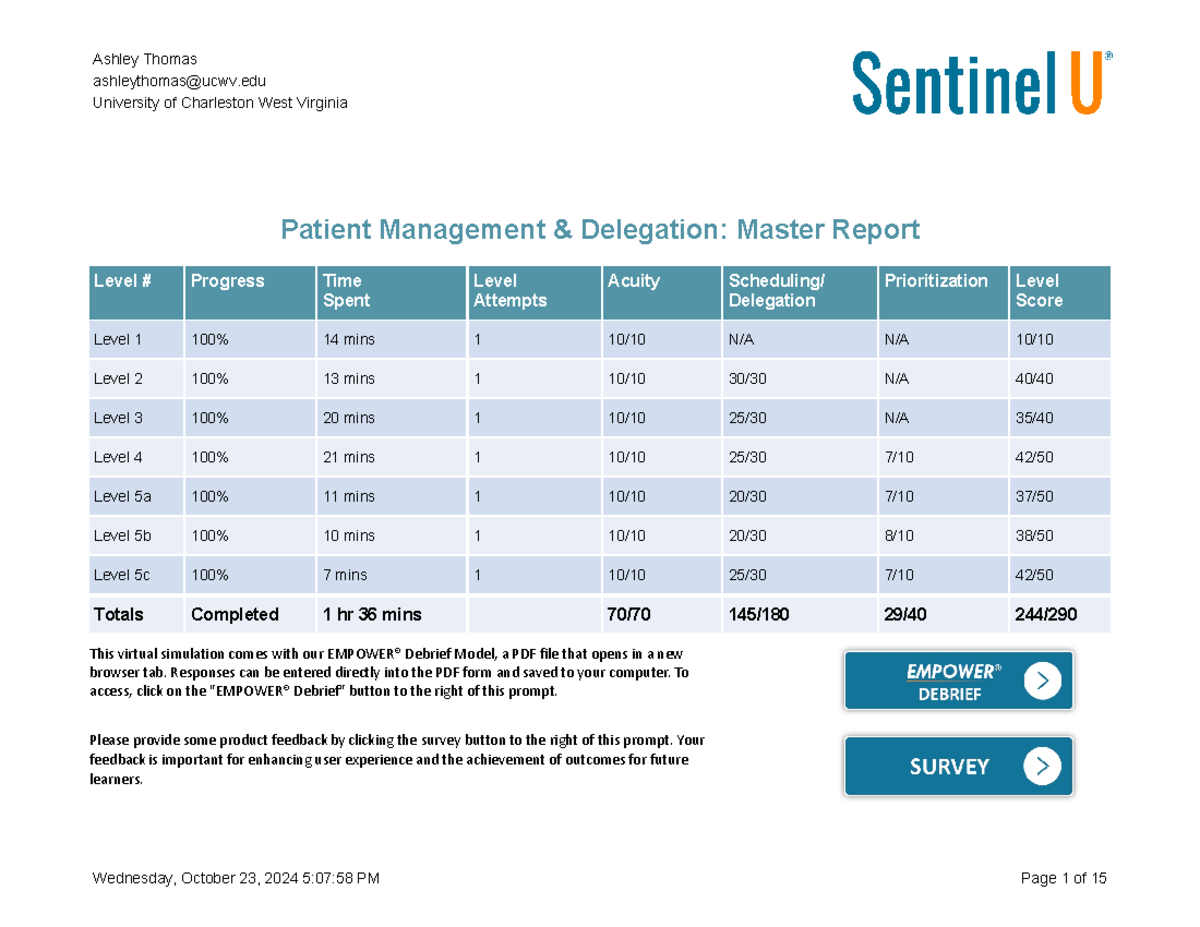Select the Acuity column header
Viewport: 1200px width, 927px height.
click(x=631, y=281)
